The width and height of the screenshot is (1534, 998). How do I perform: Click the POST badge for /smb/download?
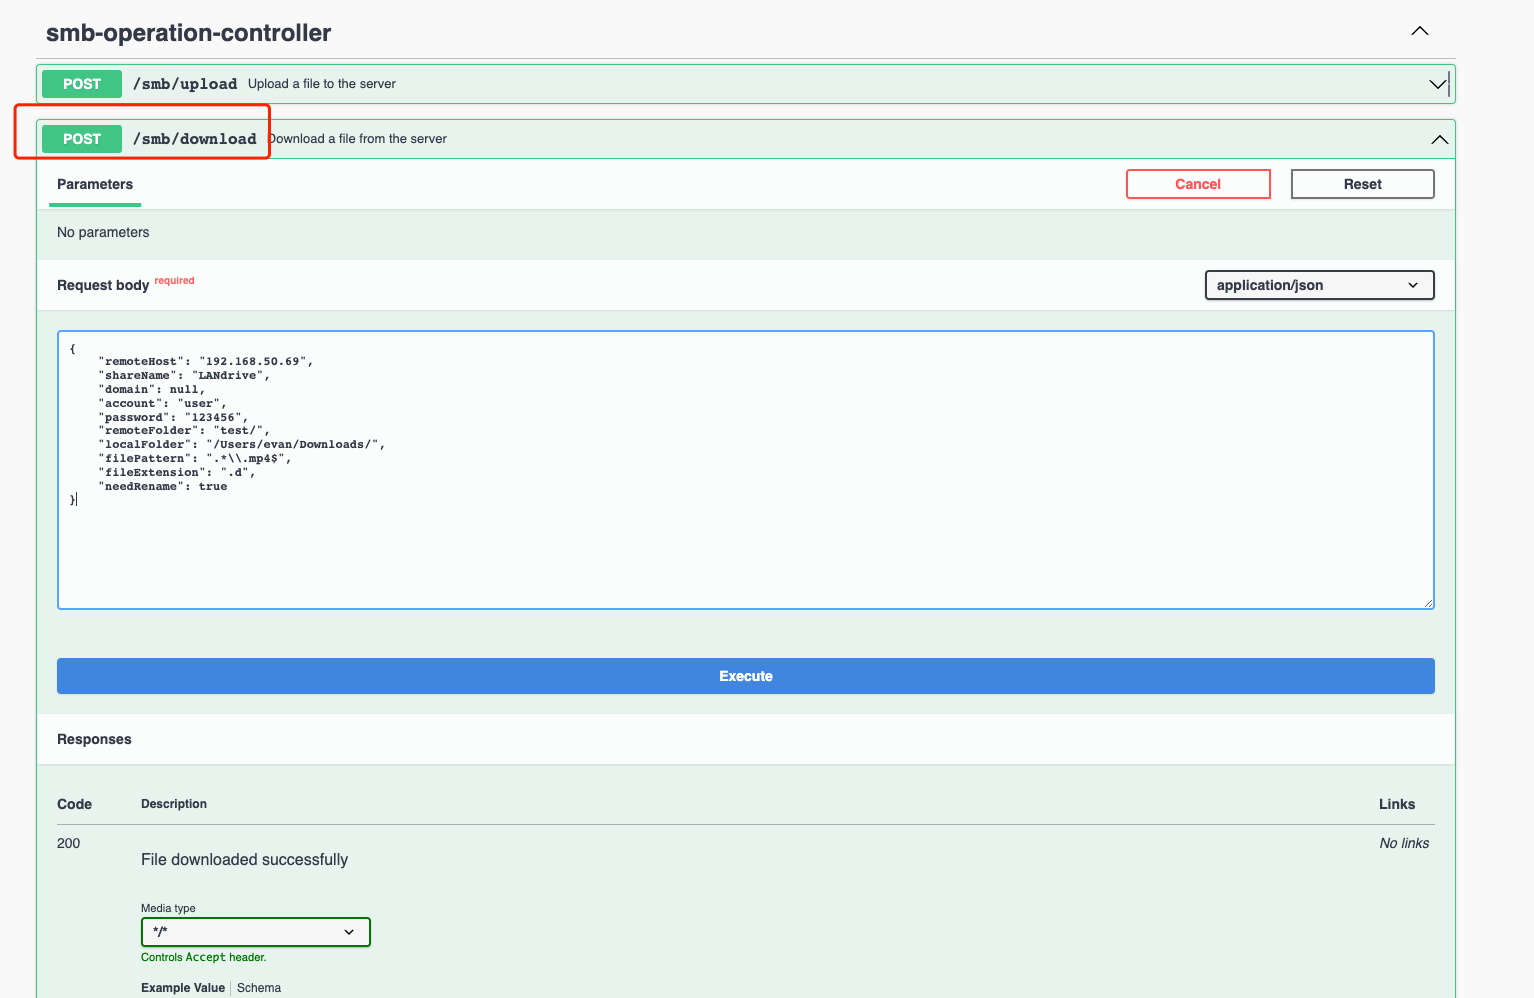tap(82, 139)
